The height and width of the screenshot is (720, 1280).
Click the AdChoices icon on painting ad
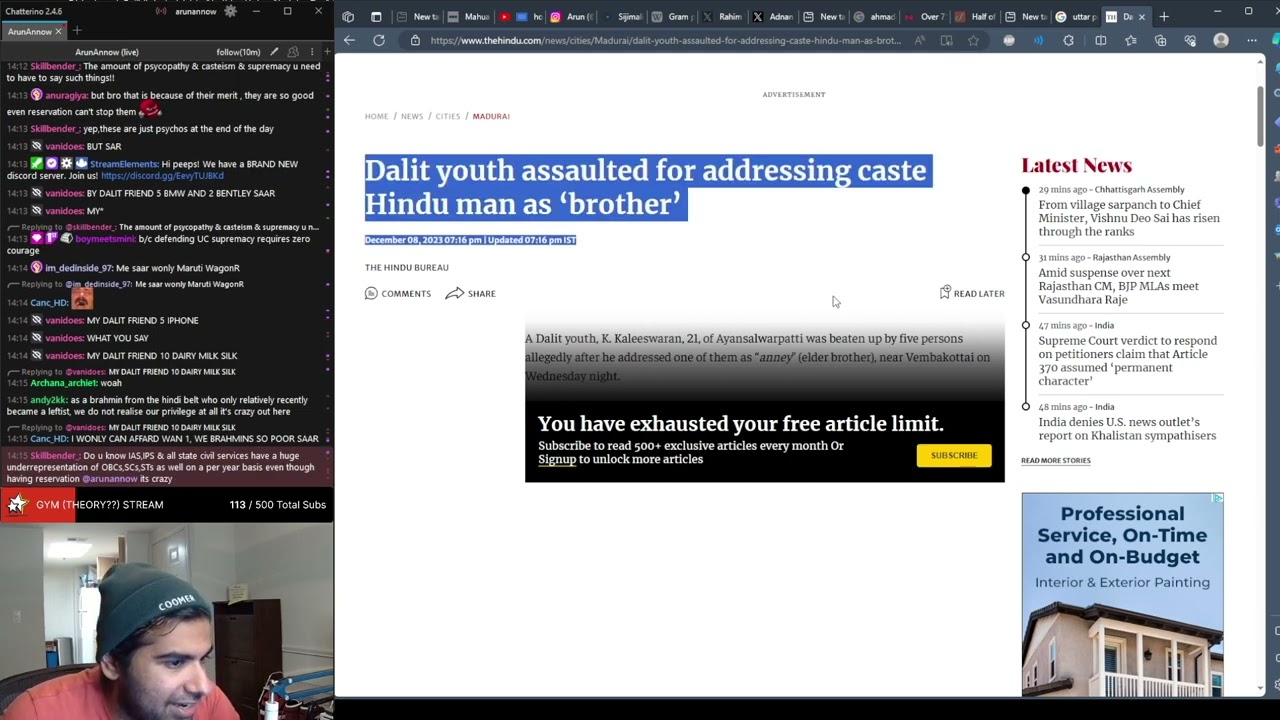1216,498
